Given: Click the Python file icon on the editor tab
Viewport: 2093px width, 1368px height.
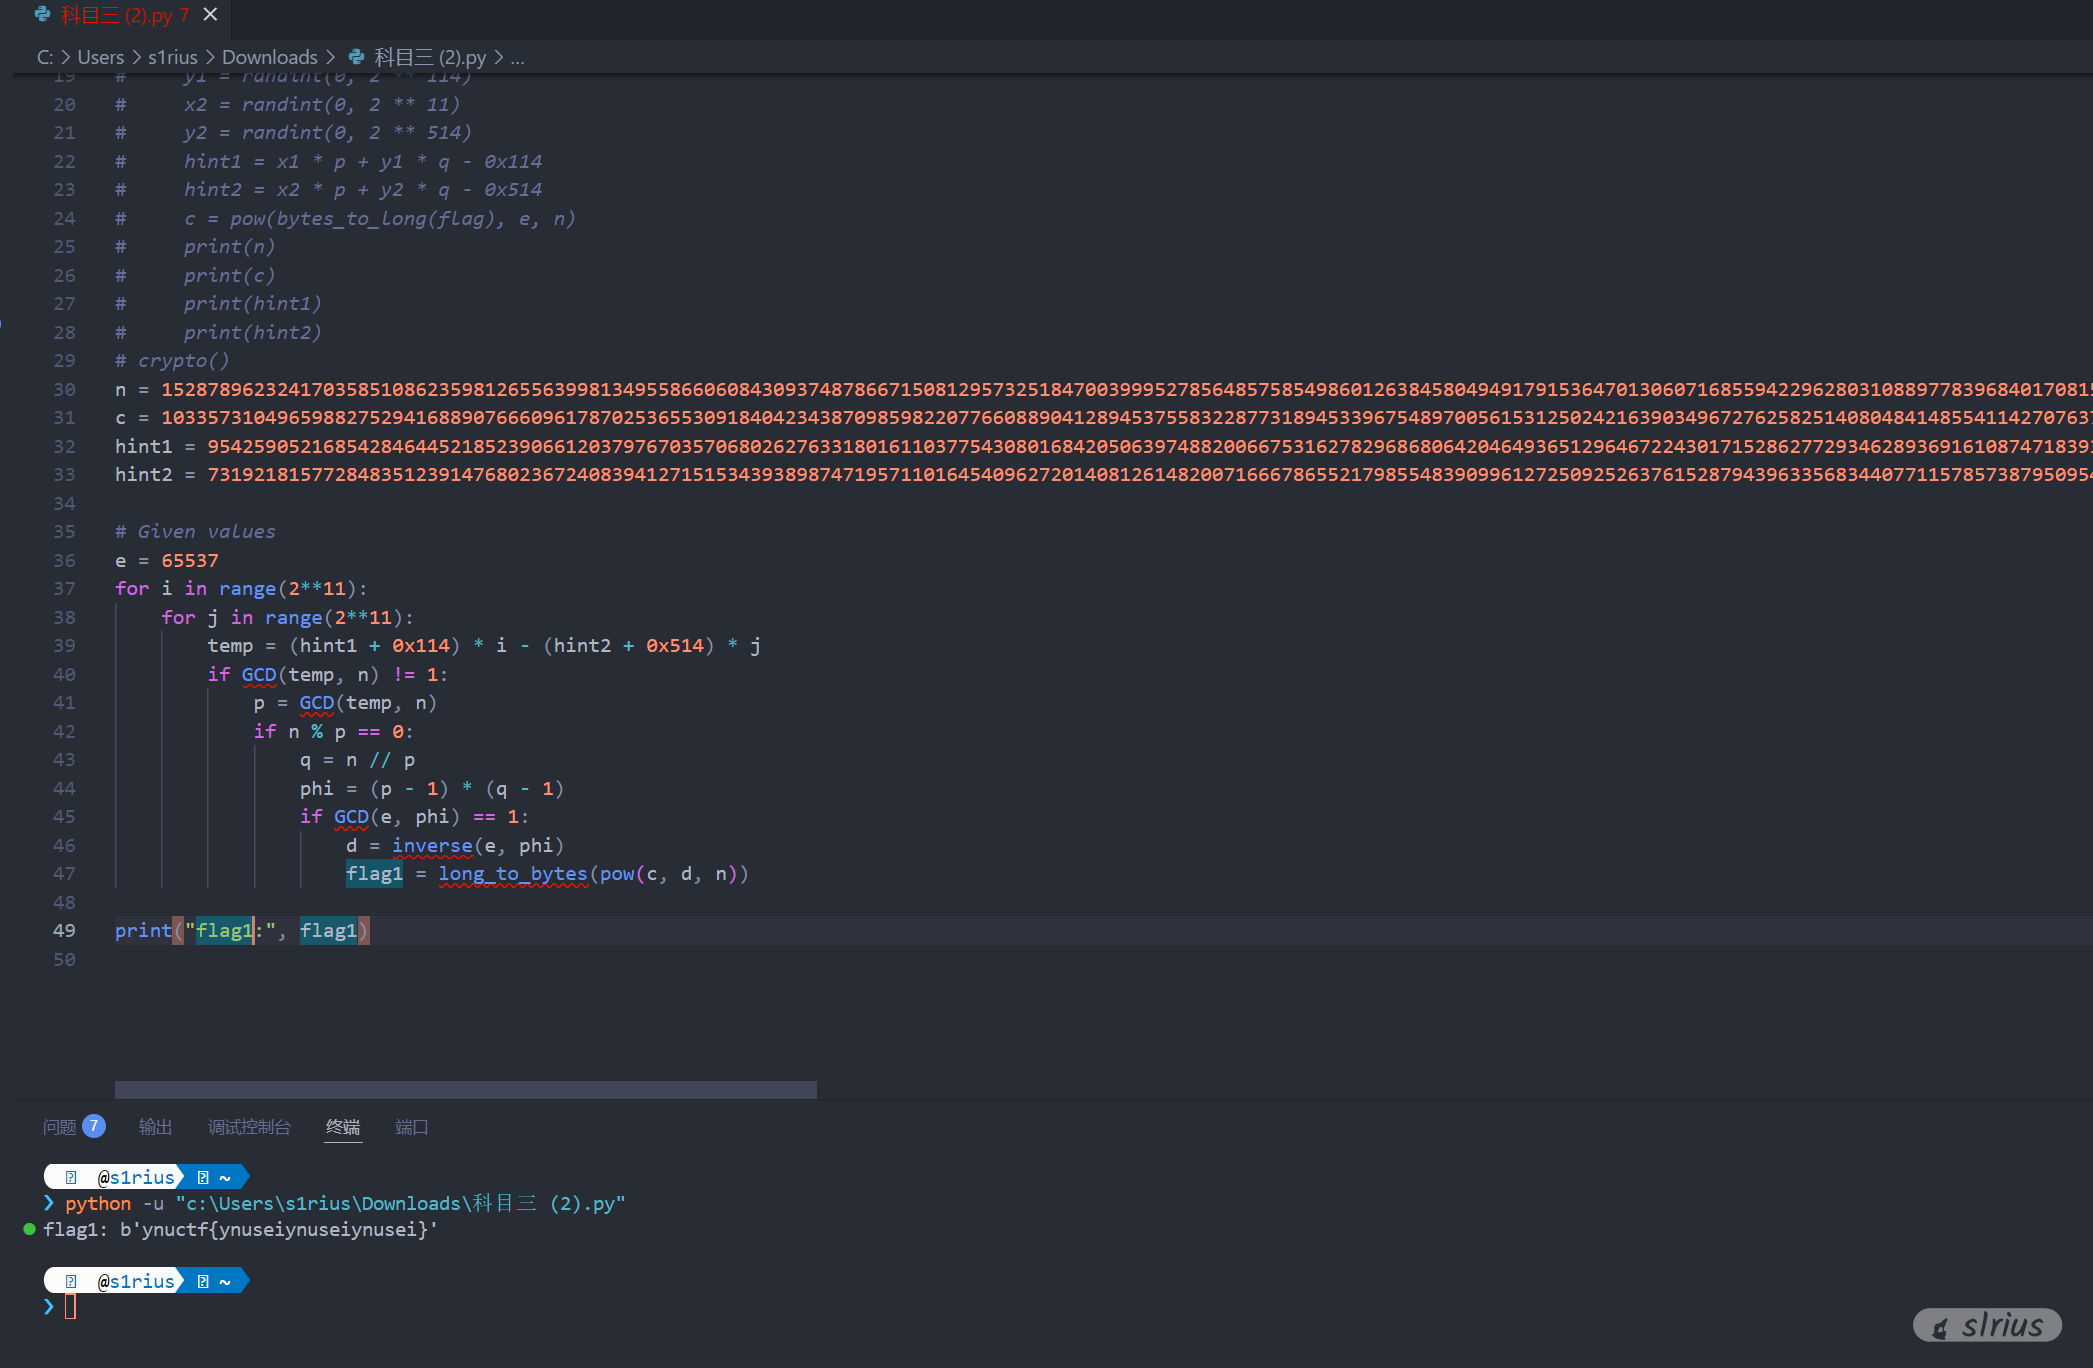Looking at the screenshot, I should tap(42, 15).
